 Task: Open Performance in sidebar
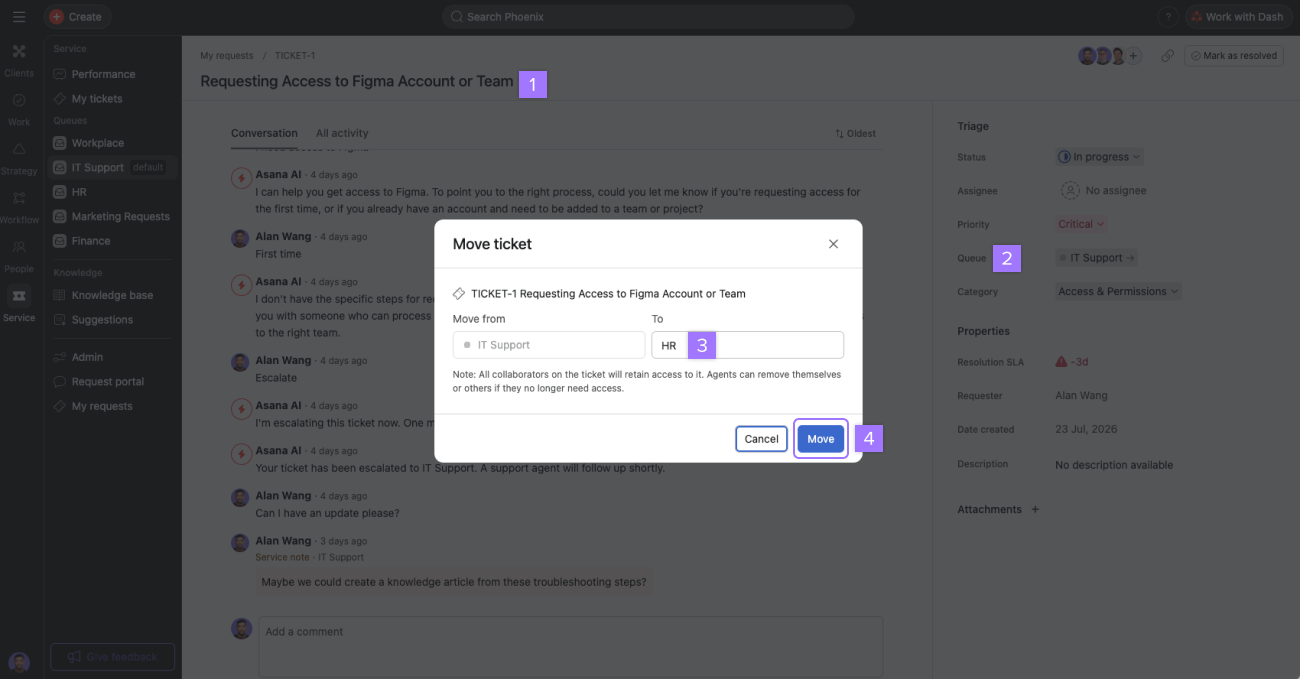(103, 74)
